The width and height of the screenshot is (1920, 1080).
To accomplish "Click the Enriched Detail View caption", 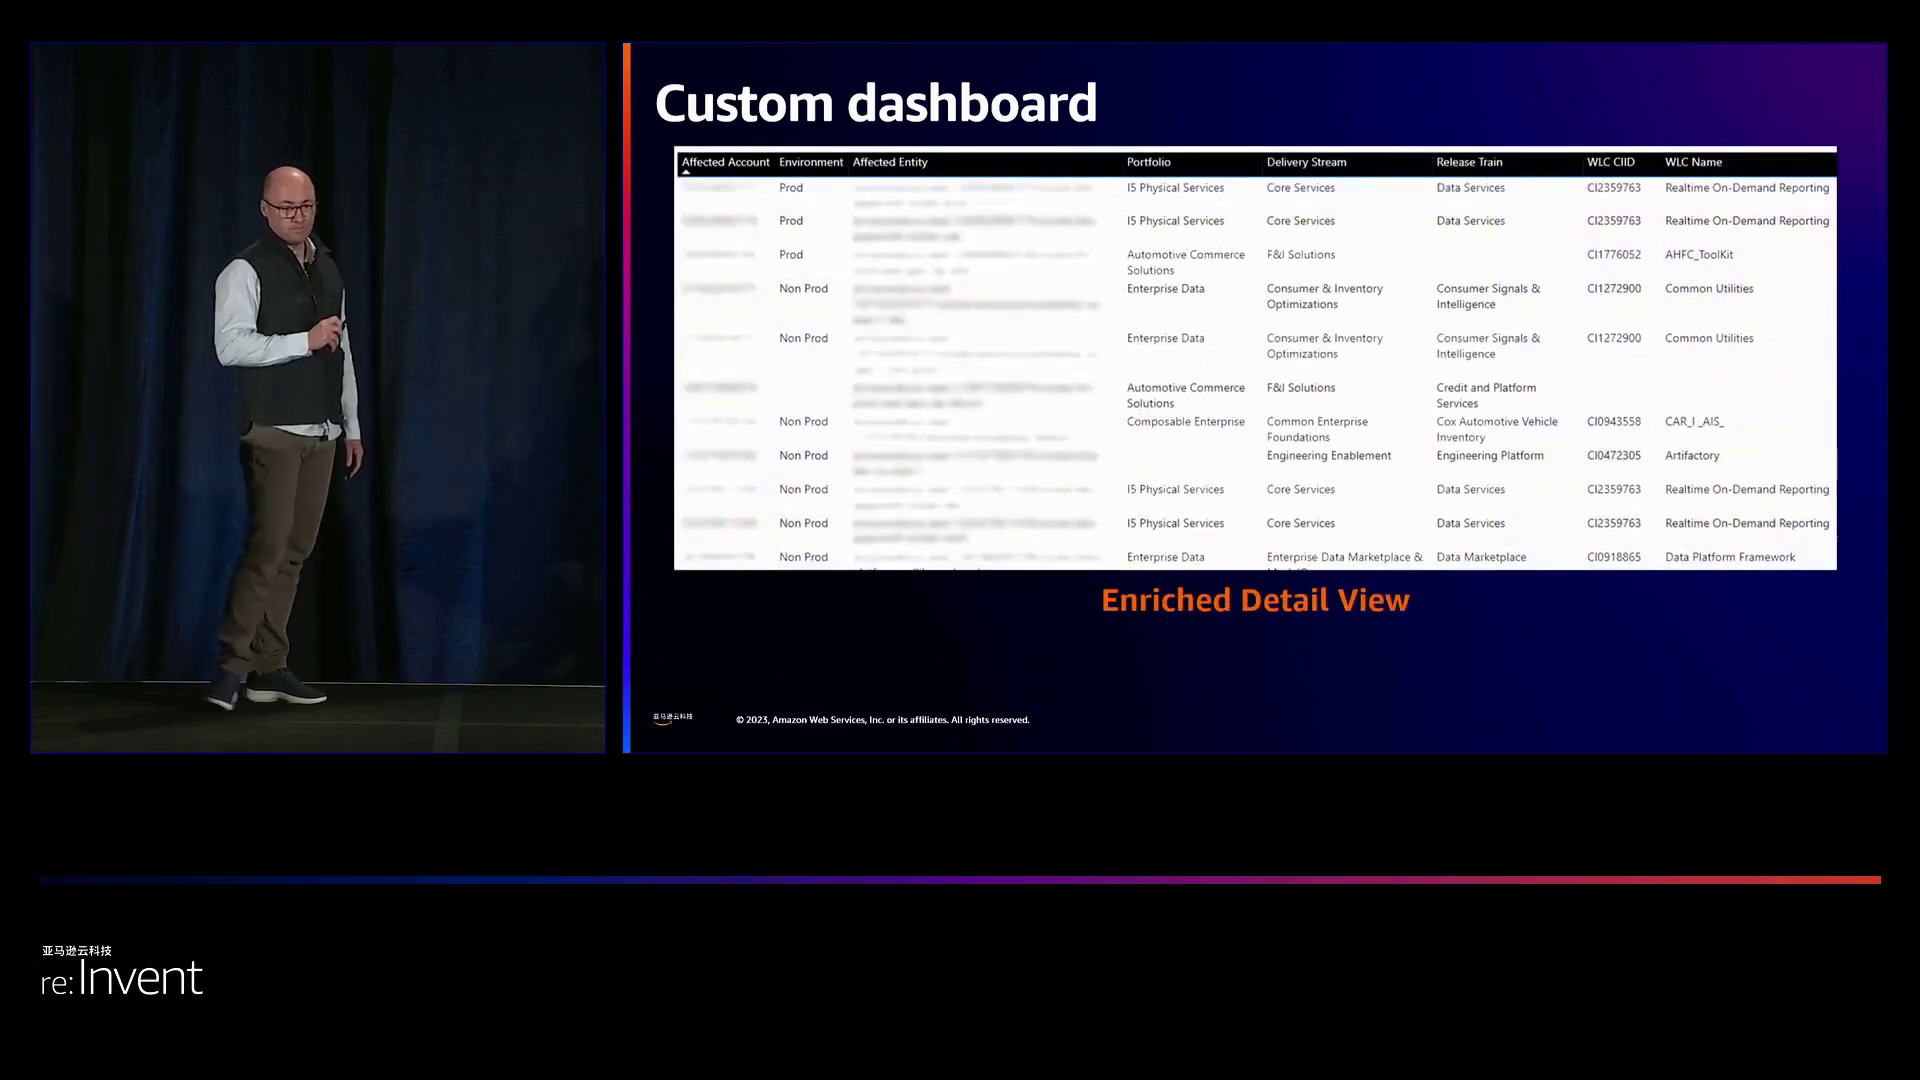I will [1255, 600].
